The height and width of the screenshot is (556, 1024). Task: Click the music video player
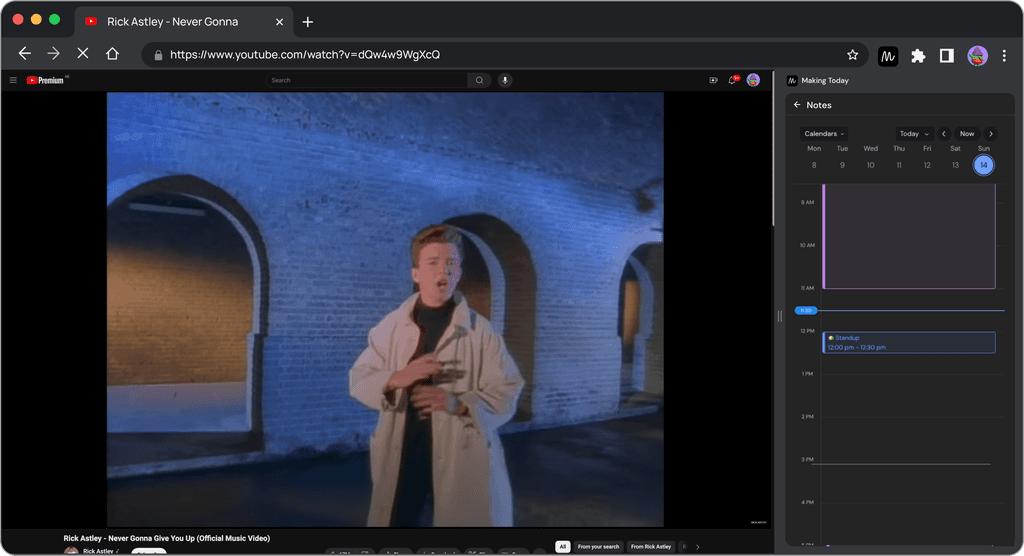[x=385, y=309]
